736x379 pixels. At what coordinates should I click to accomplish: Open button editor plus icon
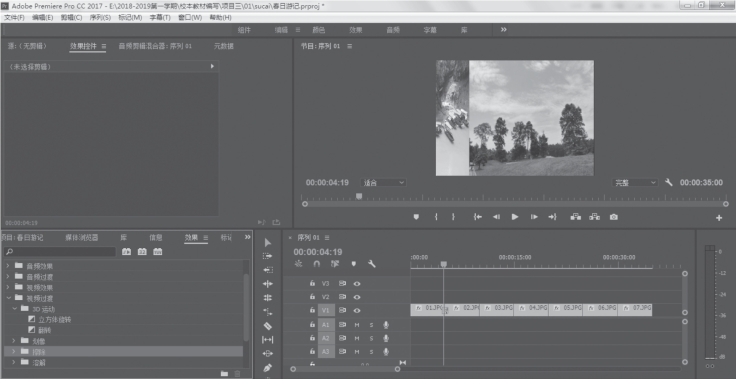click(x=719, y=218)
